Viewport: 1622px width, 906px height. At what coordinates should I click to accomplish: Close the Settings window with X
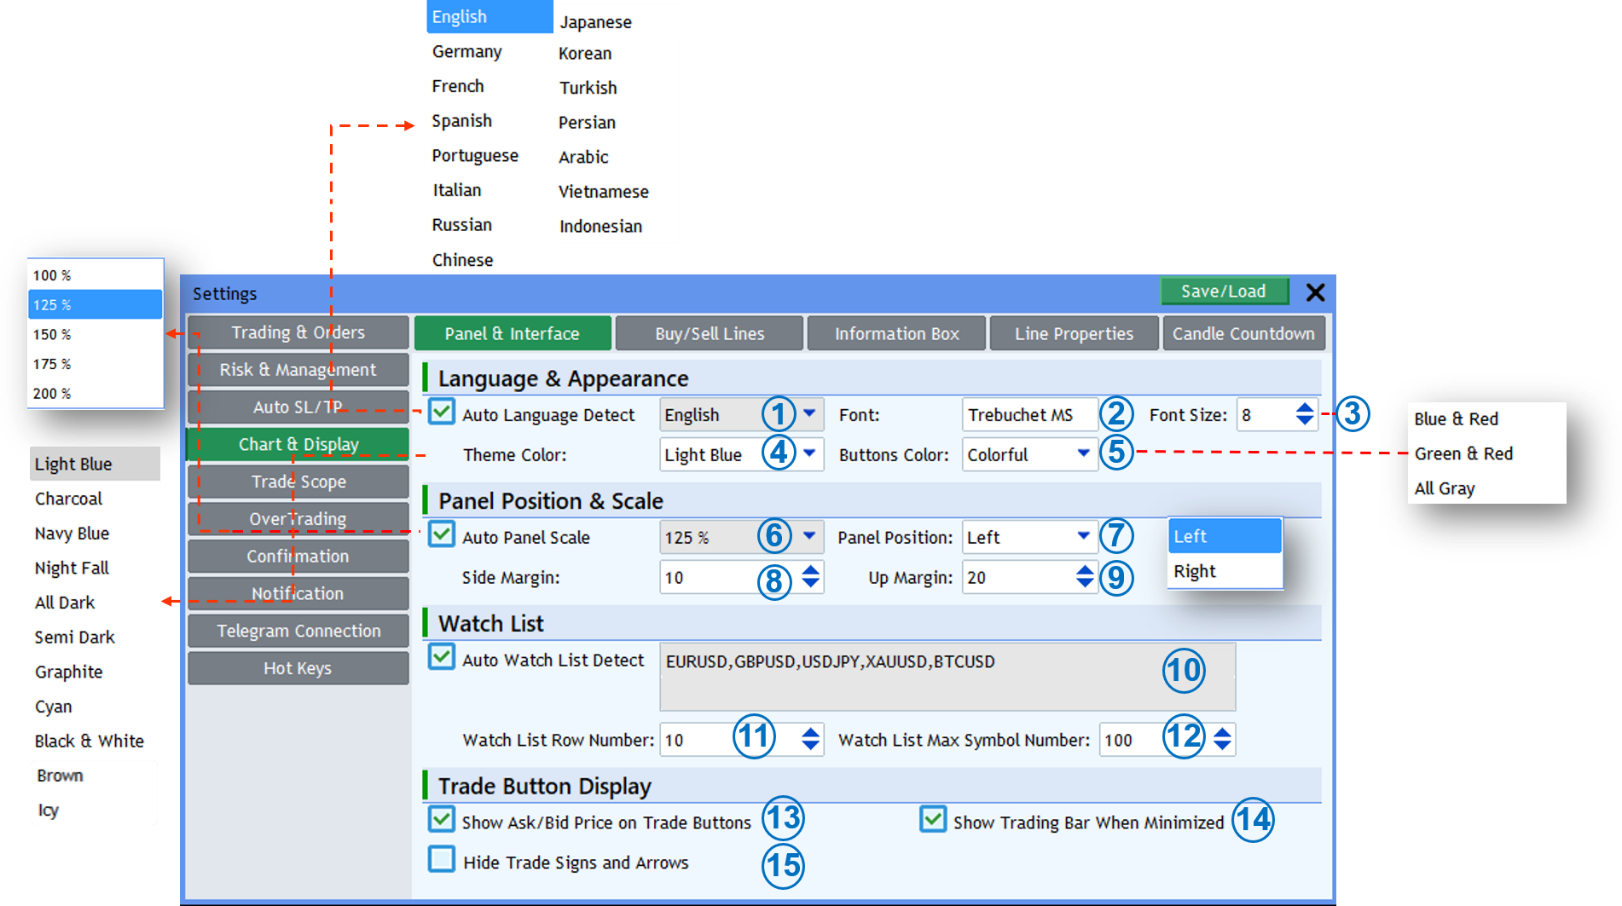click(x=1315, y=292)
